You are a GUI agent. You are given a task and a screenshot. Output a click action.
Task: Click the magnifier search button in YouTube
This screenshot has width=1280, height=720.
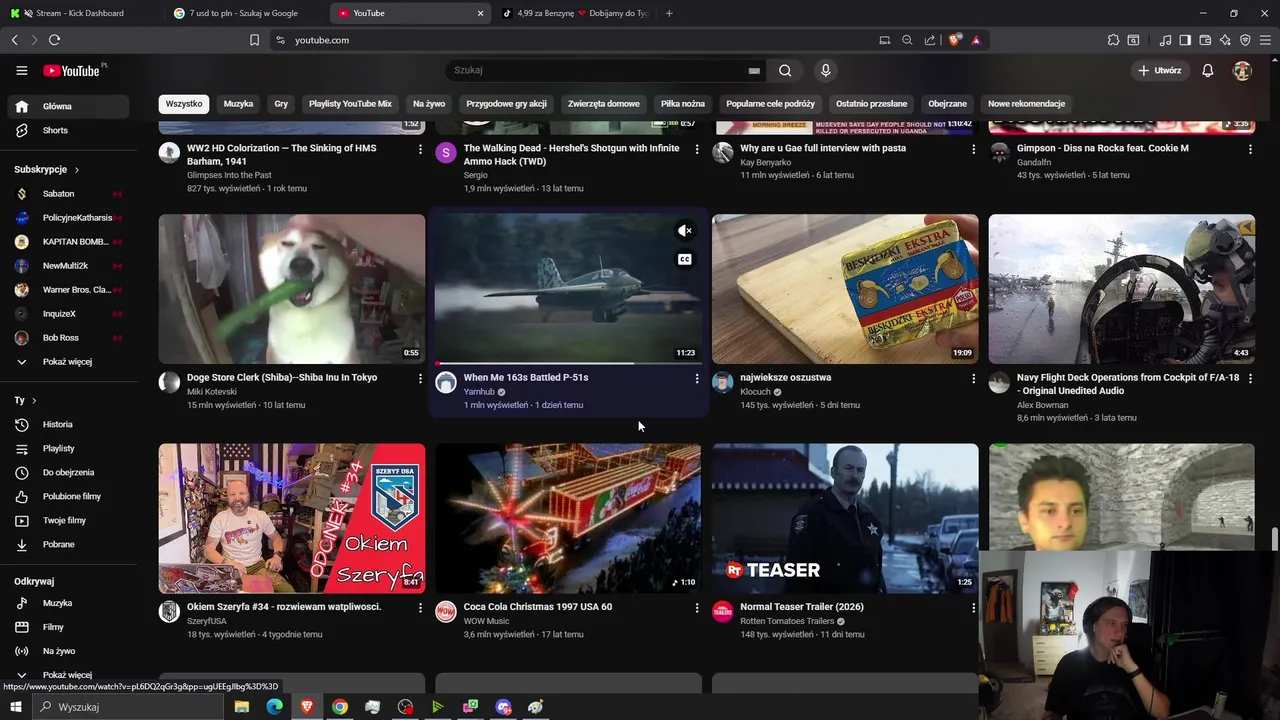tap(785, 71)
